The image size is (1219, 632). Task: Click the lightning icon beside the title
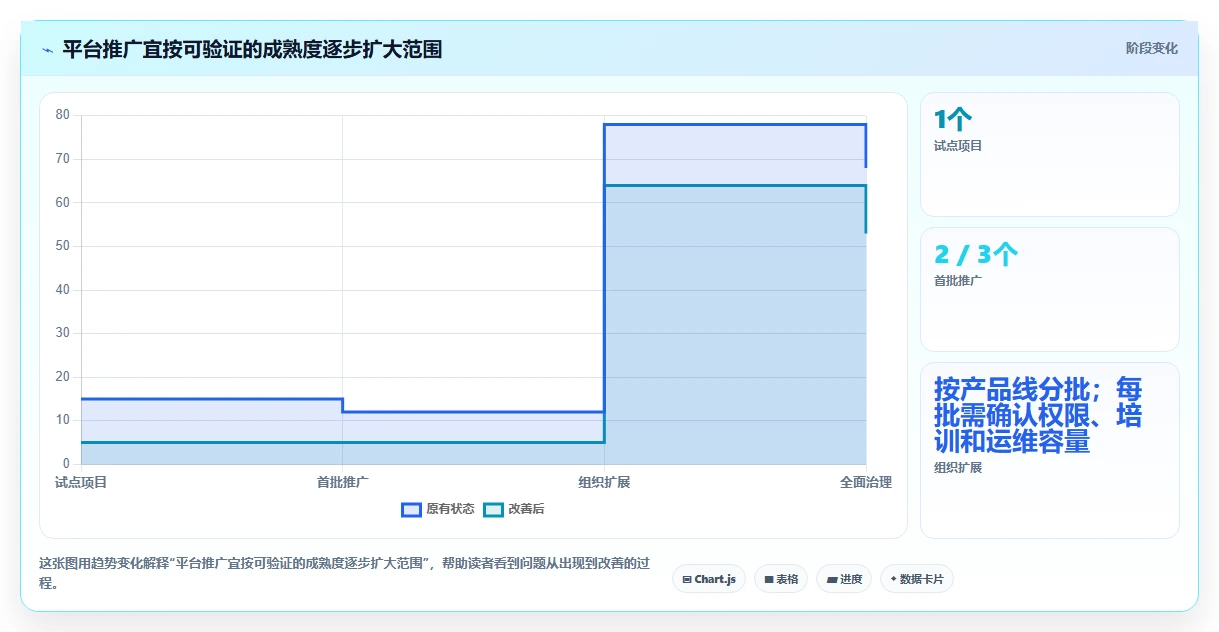tap(48, 50)
